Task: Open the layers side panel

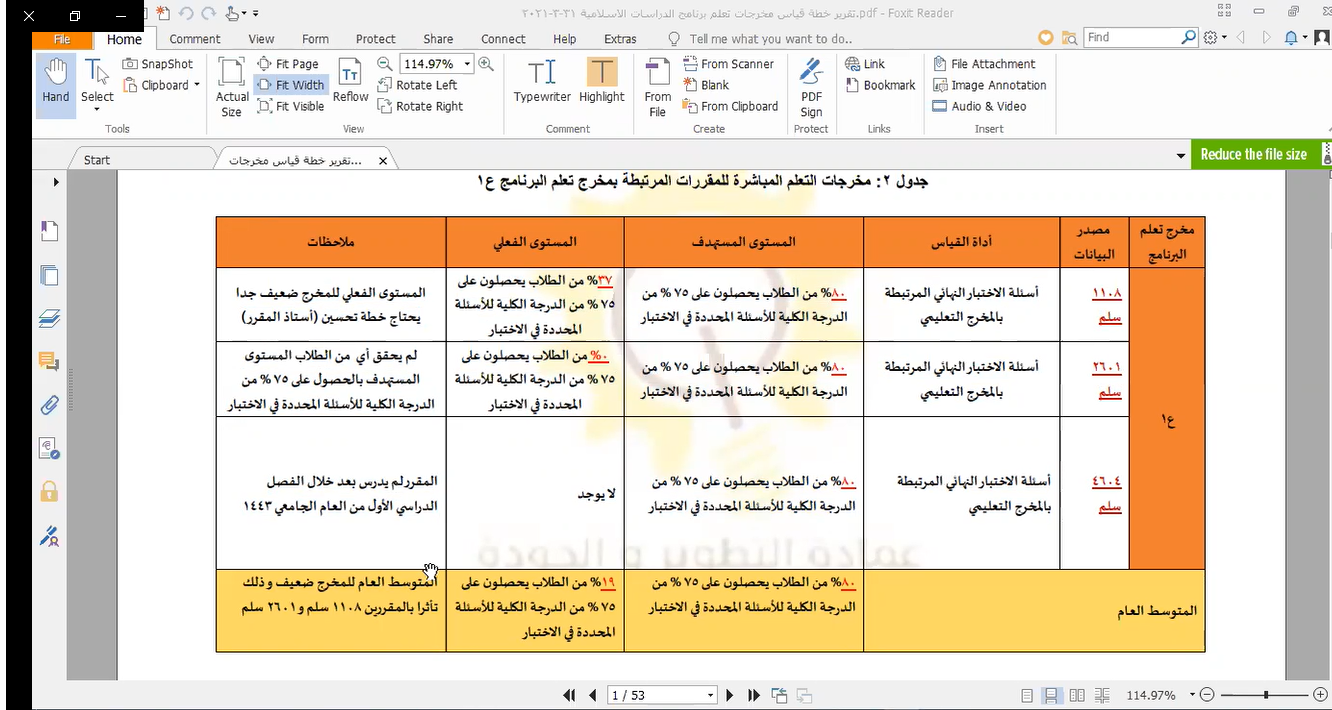Action: [x=49, y=318]
